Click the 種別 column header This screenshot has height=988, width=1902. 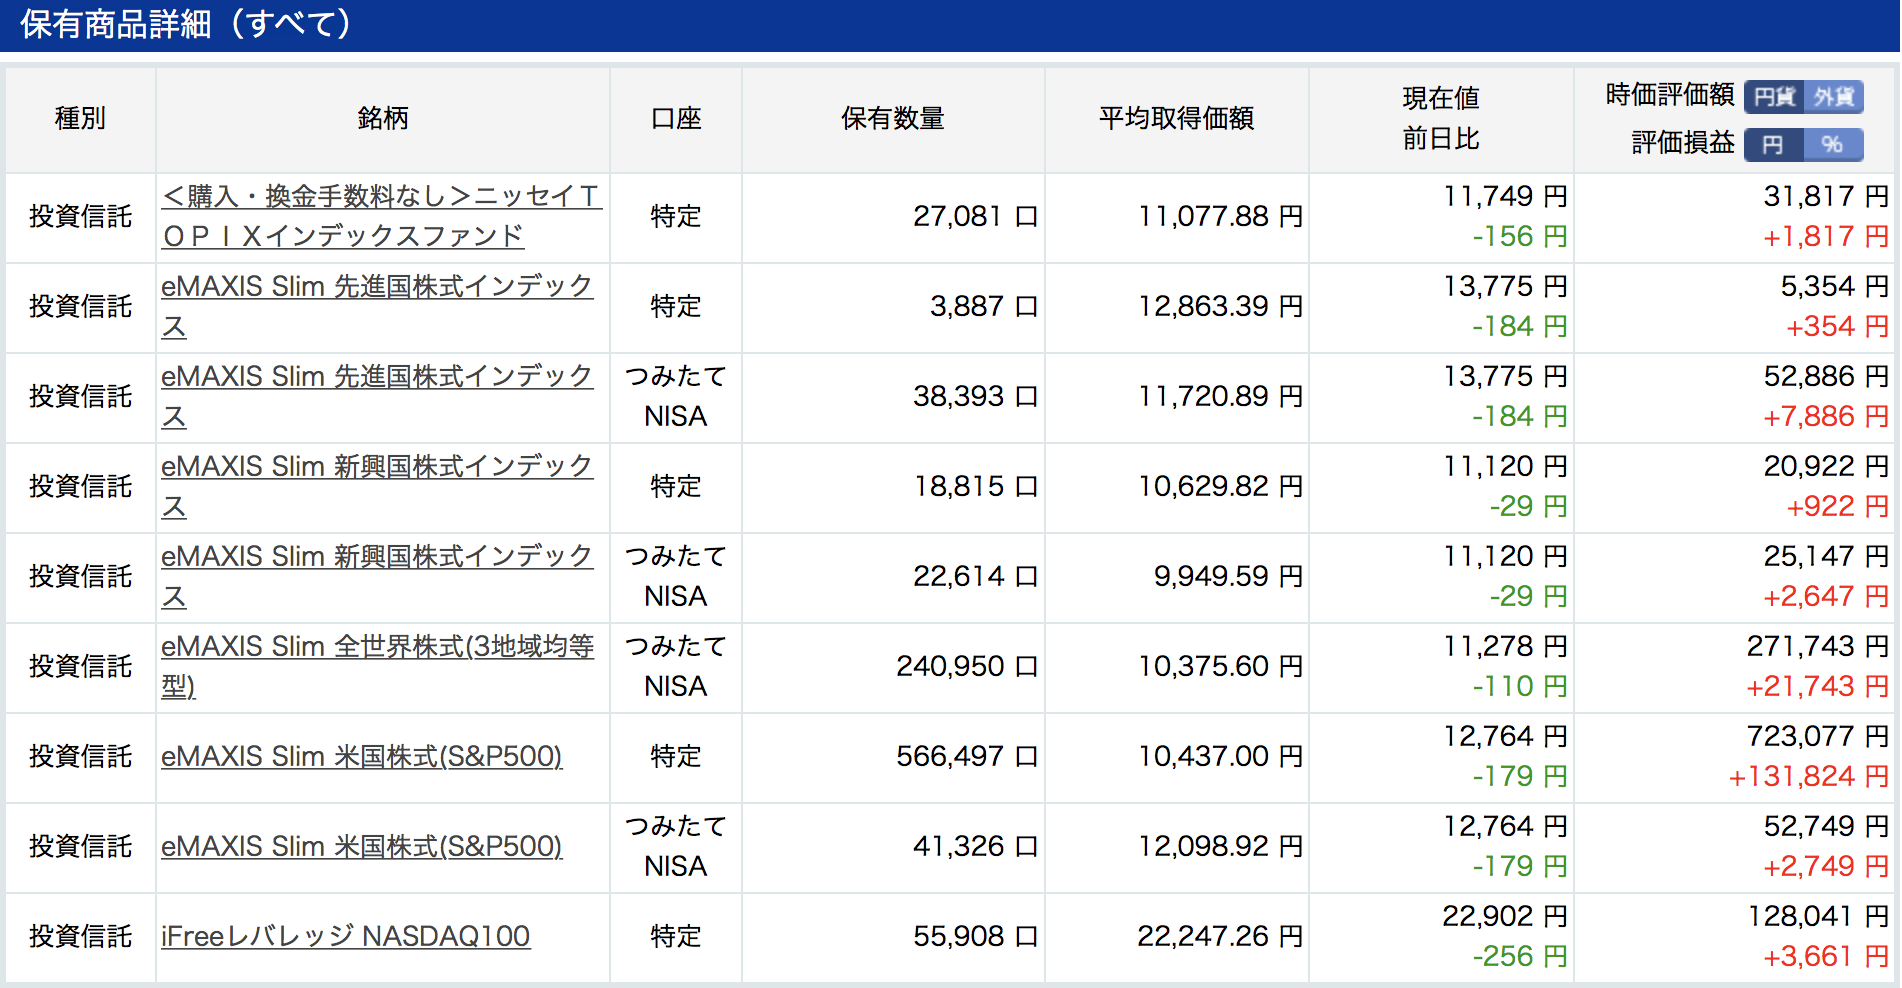coord(80,119)
